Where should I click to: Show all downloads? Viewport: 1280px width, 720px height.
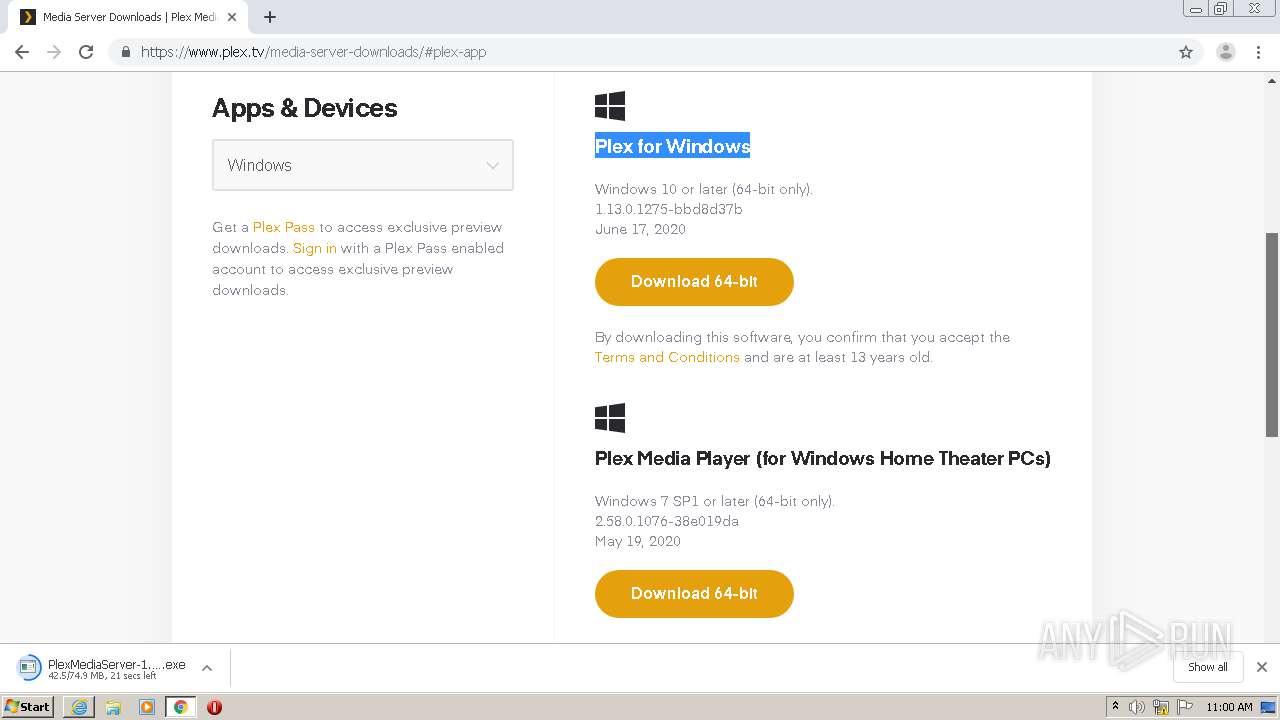(1208, 667)
